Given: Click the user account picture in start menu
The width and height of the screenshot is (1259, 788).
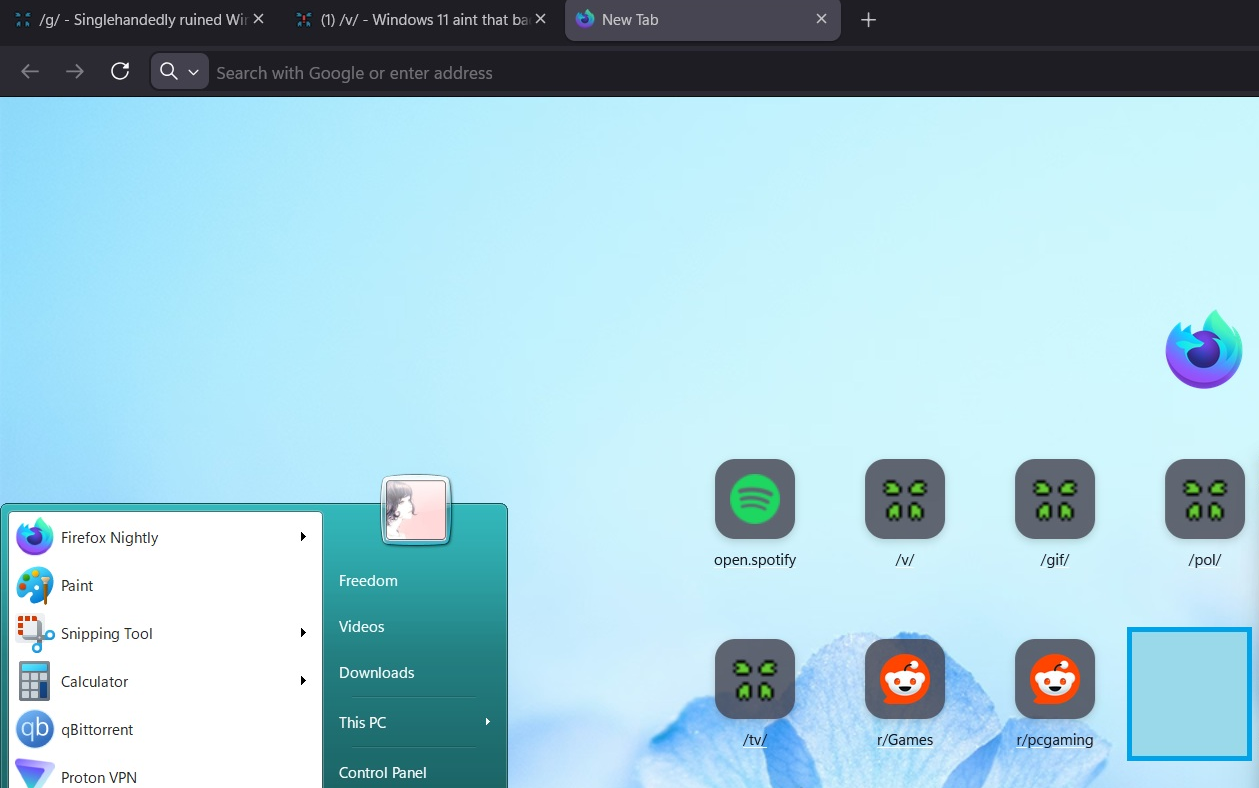Looking at the screenshot, I should tap(416, 510).
